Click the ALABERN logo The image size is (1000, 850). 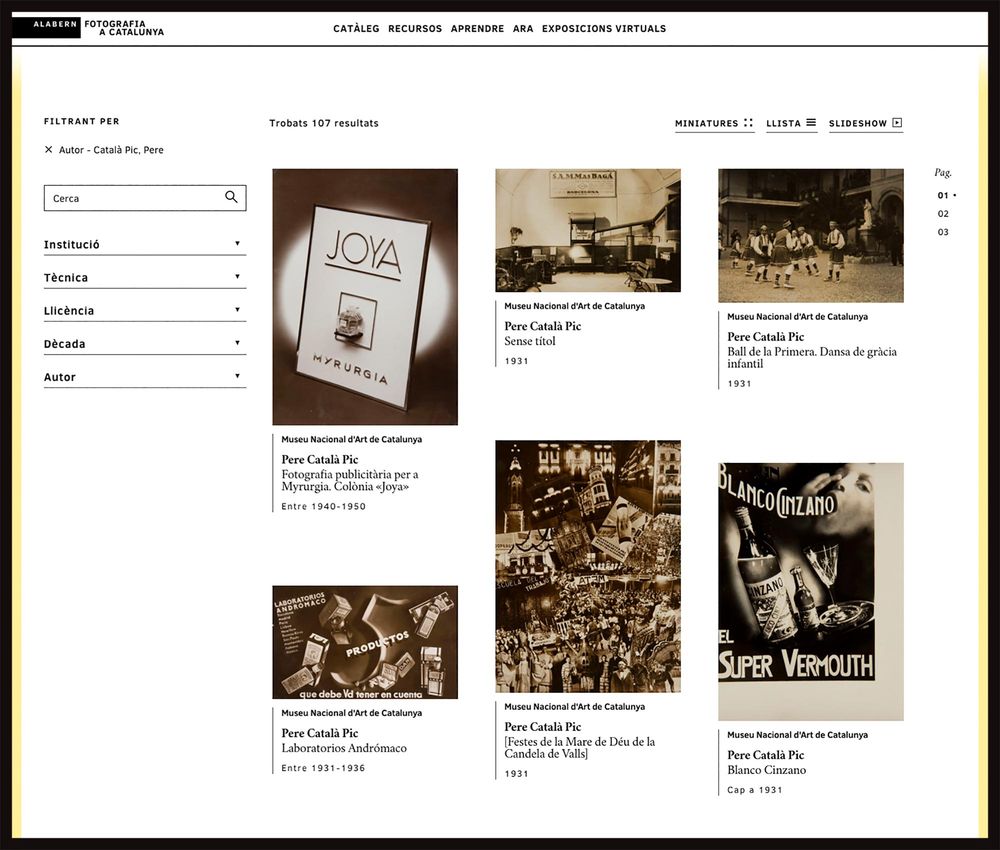tap(47, 27)
